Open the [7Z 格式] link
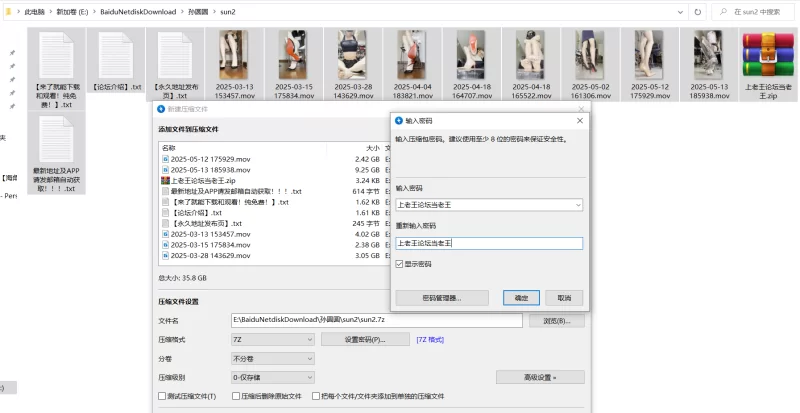Screen dimensions: 800x413 (x=430, y=339)
